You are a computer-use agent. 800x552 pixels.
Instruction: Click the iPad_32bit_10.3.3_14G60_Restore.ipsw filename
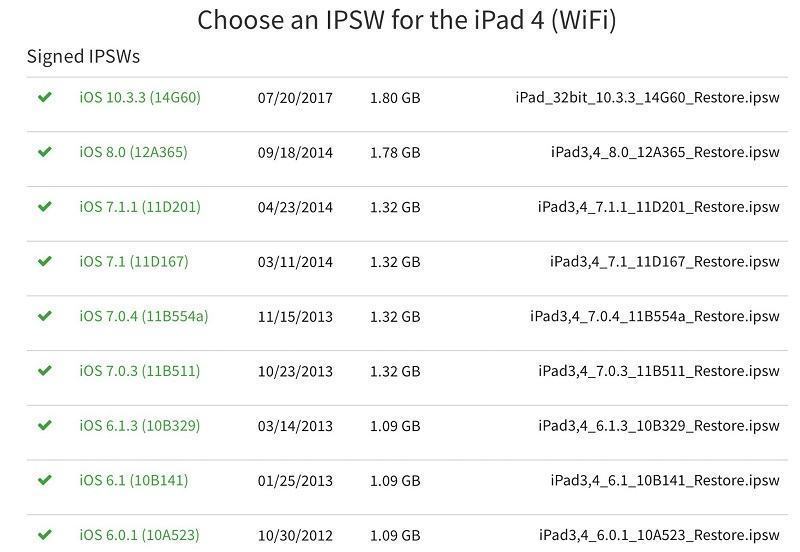pos(647,98)
